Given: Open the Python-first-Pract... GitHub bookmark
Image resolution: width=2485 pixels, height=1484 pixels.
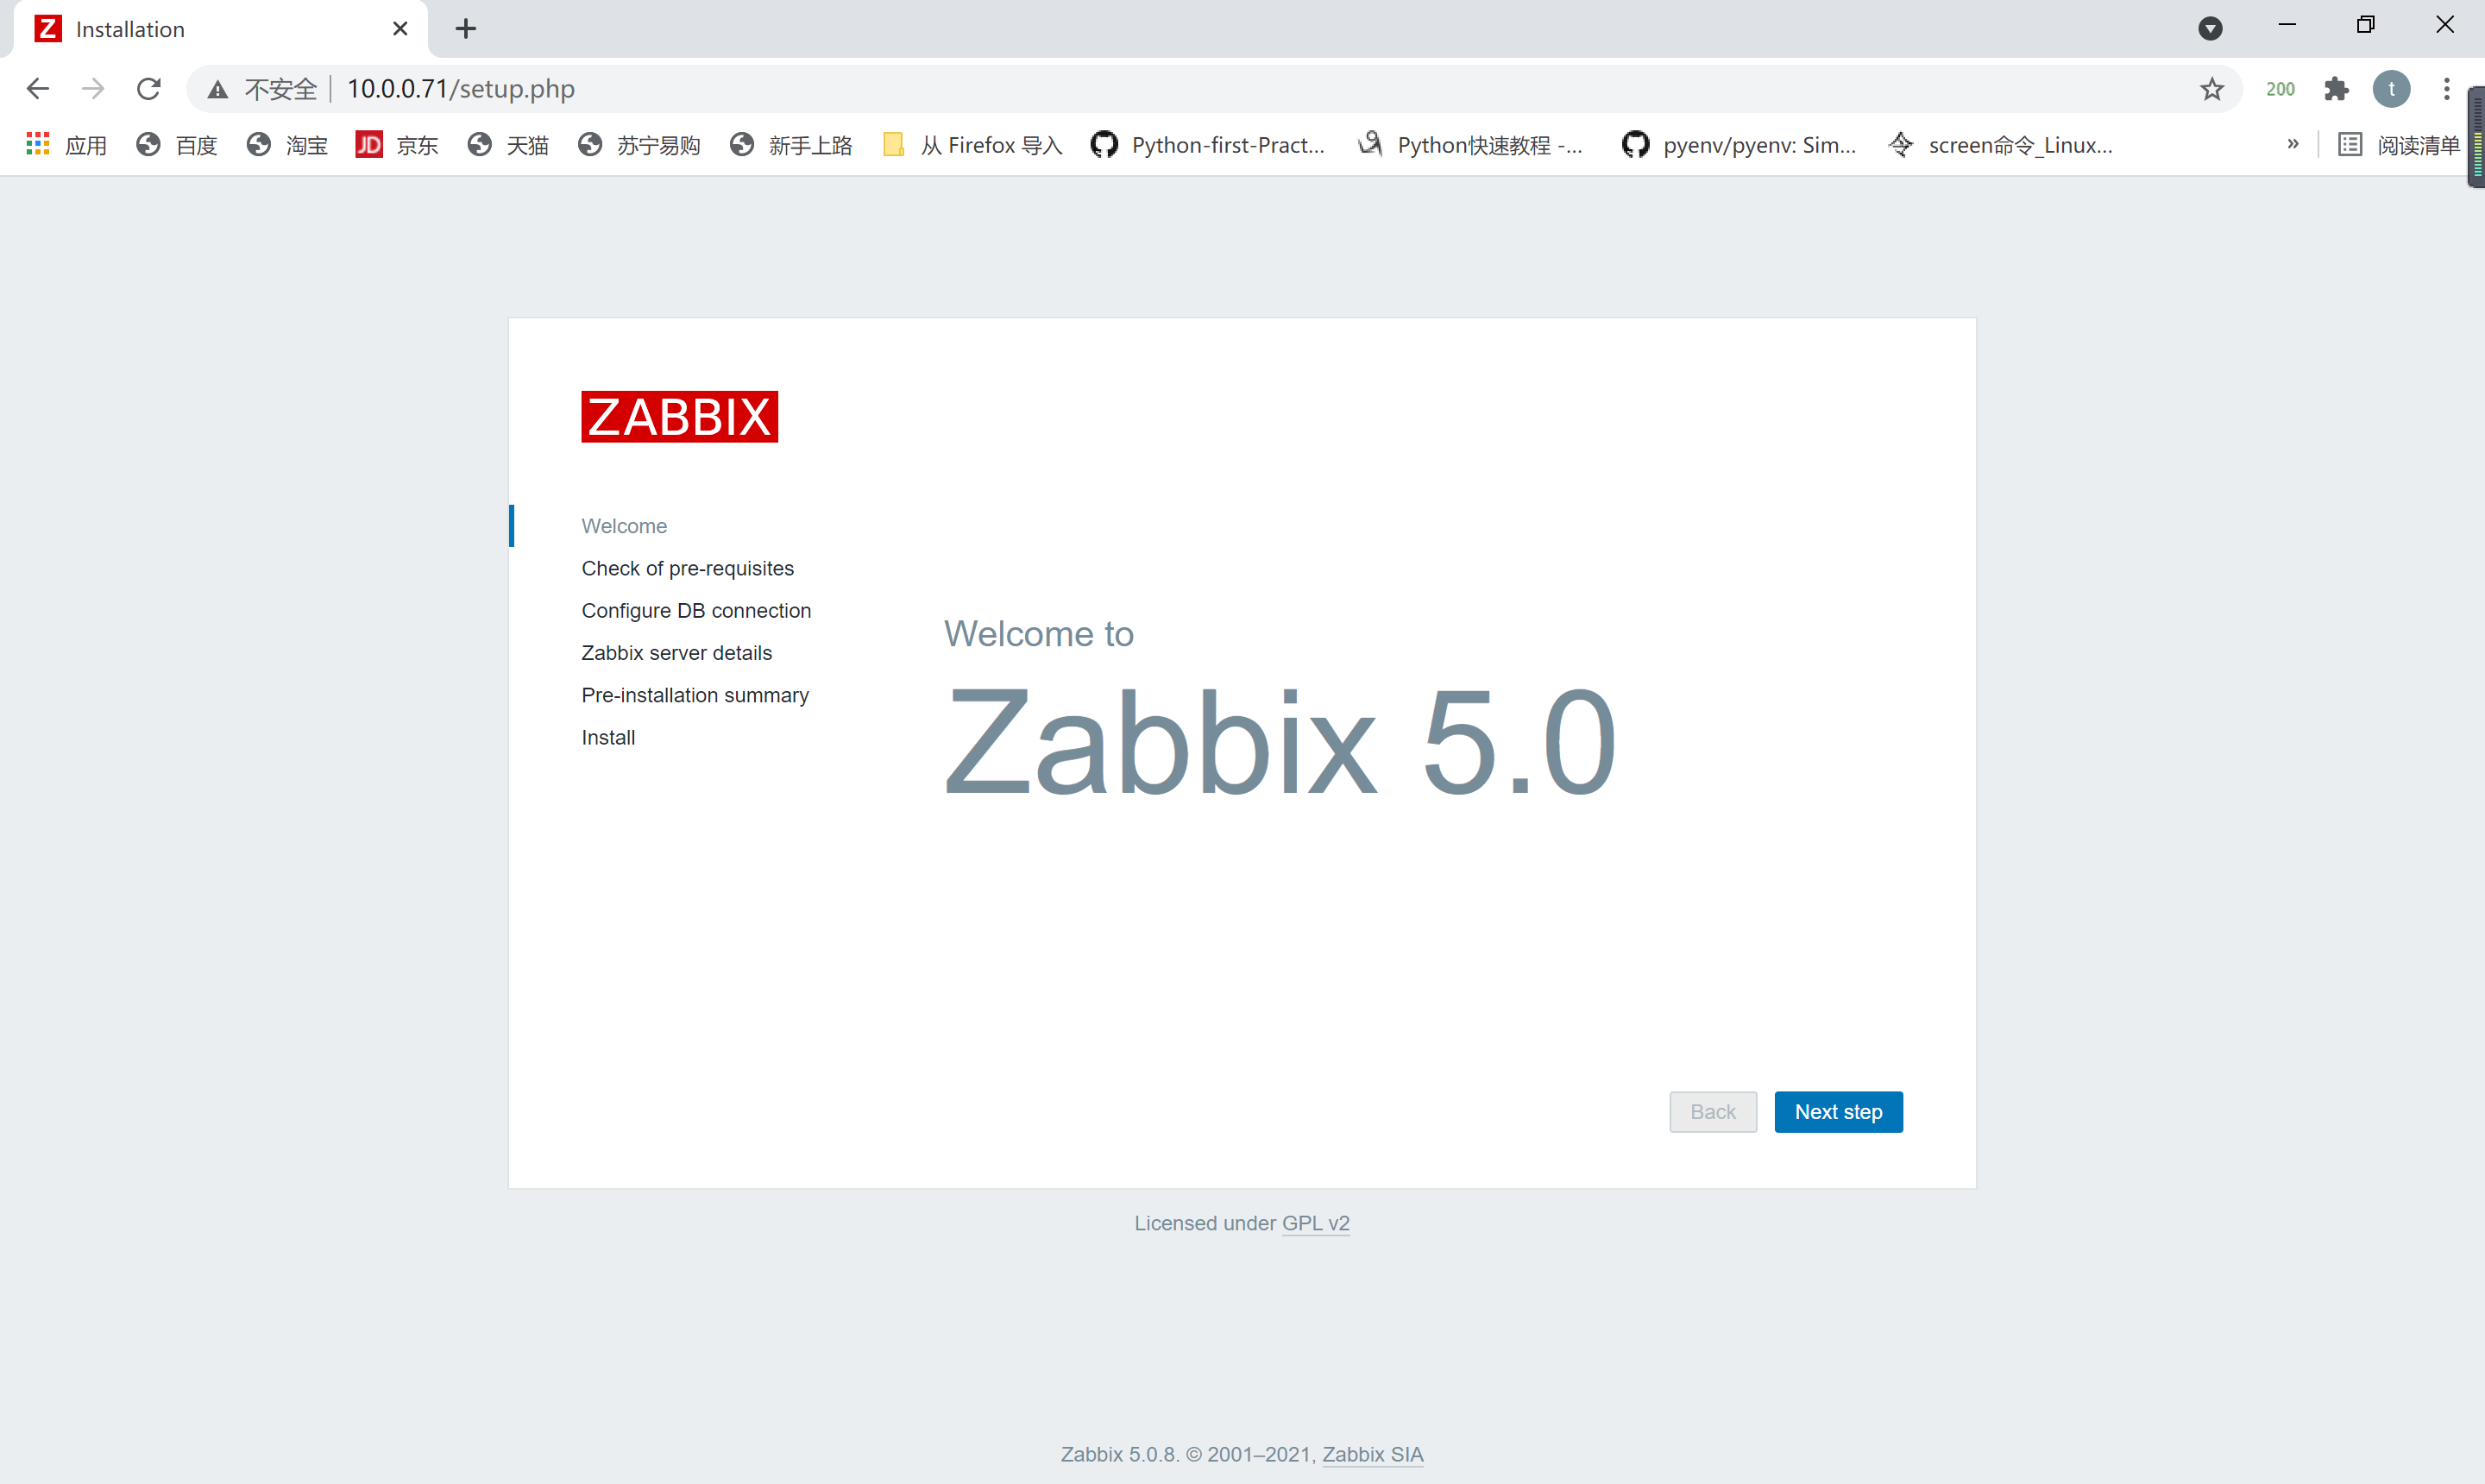Looking at the screenshot, I should click(x=1208, y=145).
